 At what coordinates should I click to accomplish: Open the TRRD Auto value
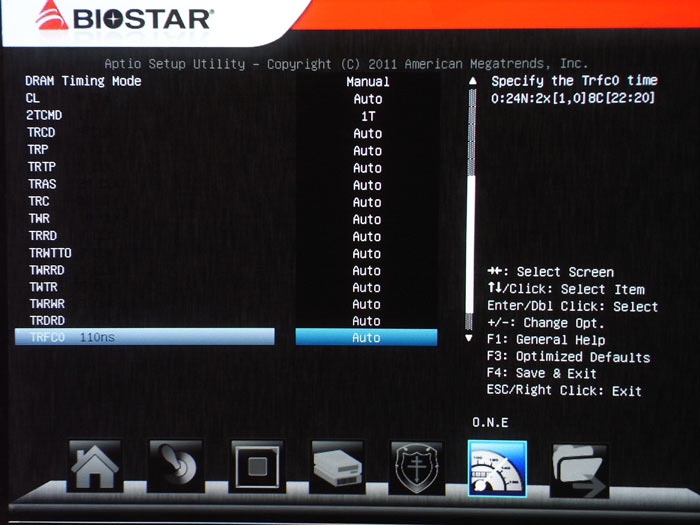[x=367, y=236]
